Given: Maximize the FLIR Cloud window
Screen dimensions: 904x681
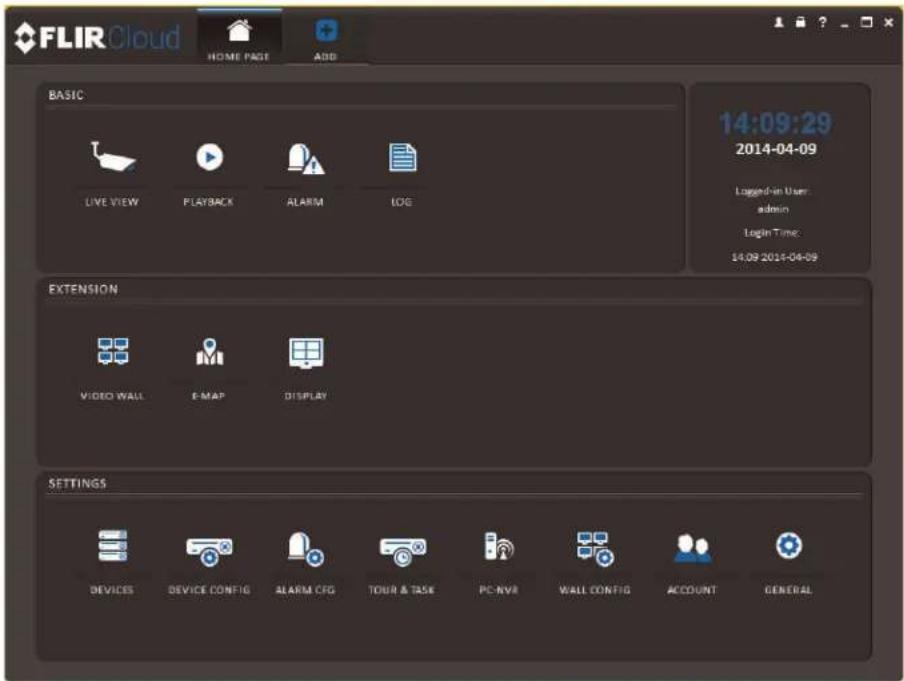Looking at the screenshot, I should 867,22.
